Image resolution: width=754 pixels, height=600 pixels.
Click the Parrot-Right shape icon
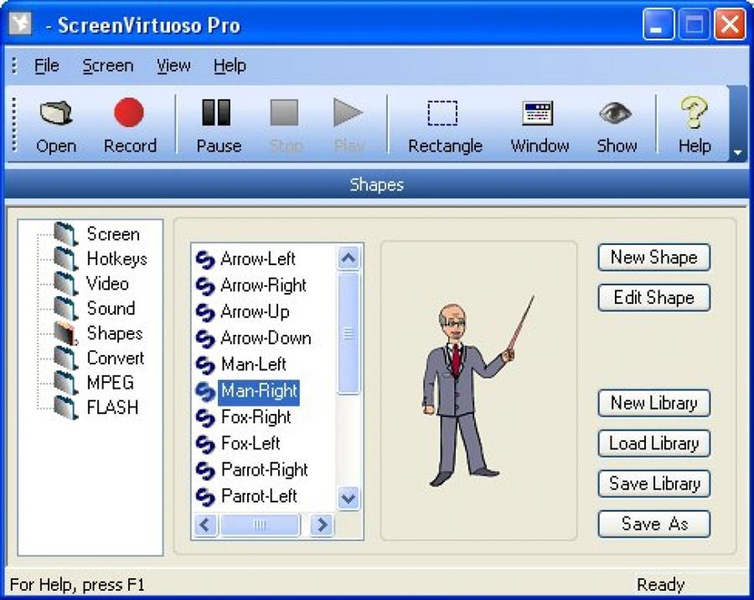[205, 471]
